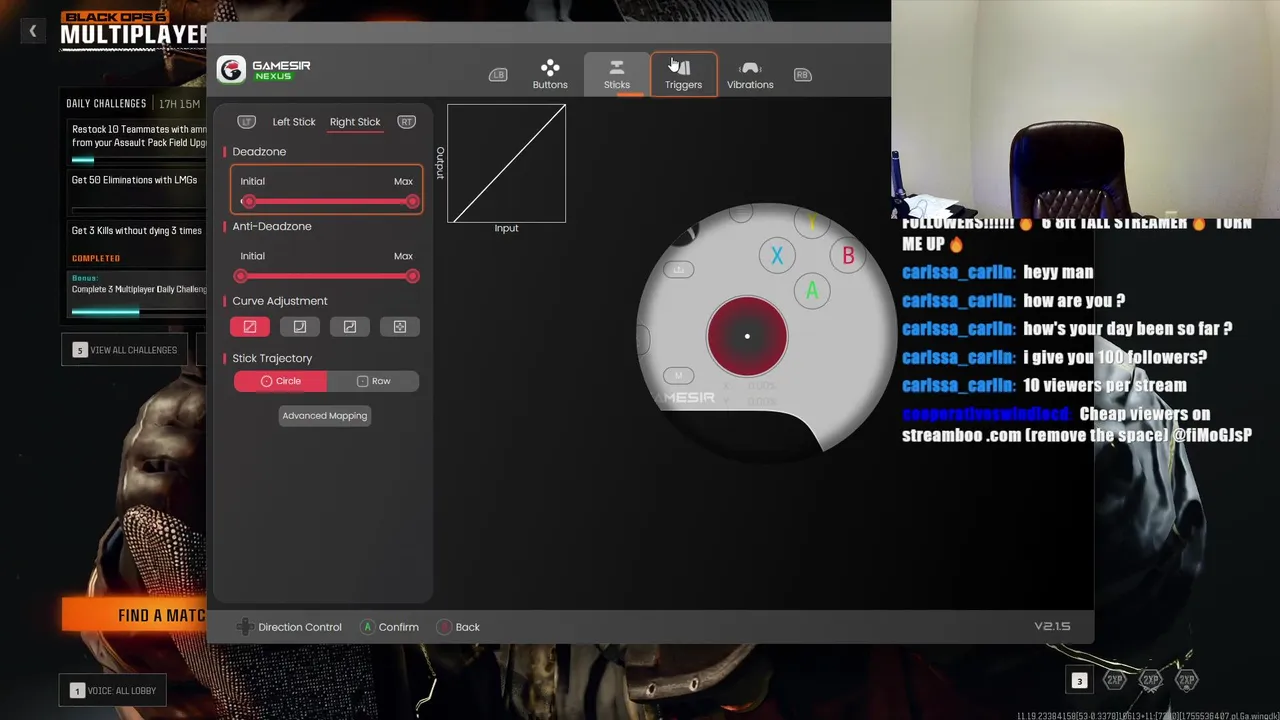Click the share button on controller image
Image resolution: width=1280 pixels, height=720 pixels.
[x=678, y=270]
